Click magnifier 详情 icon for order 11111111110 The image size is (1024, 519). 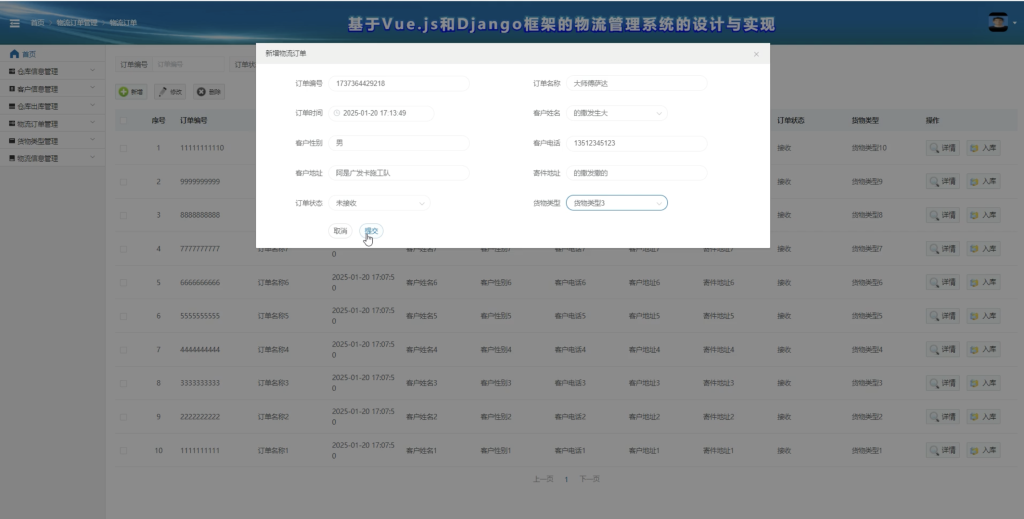[935, 148]
